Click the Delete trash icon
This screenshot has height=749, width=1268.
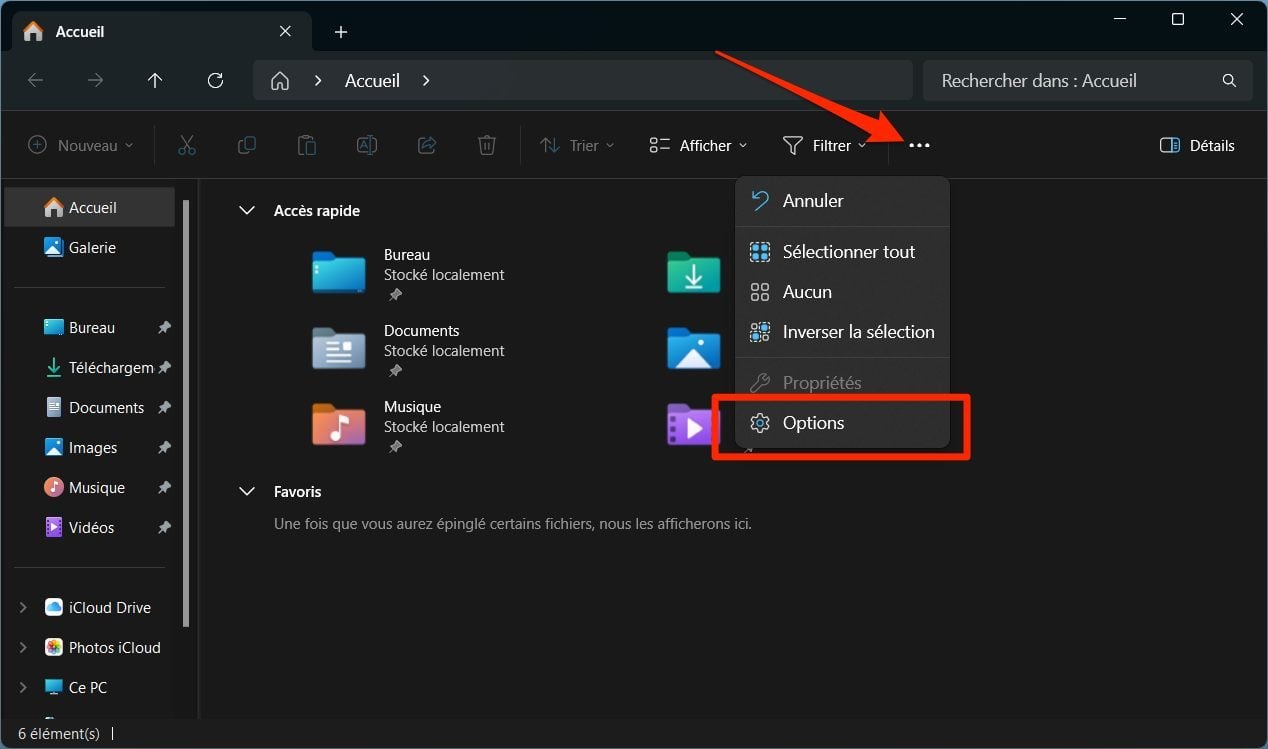point(487,145)
